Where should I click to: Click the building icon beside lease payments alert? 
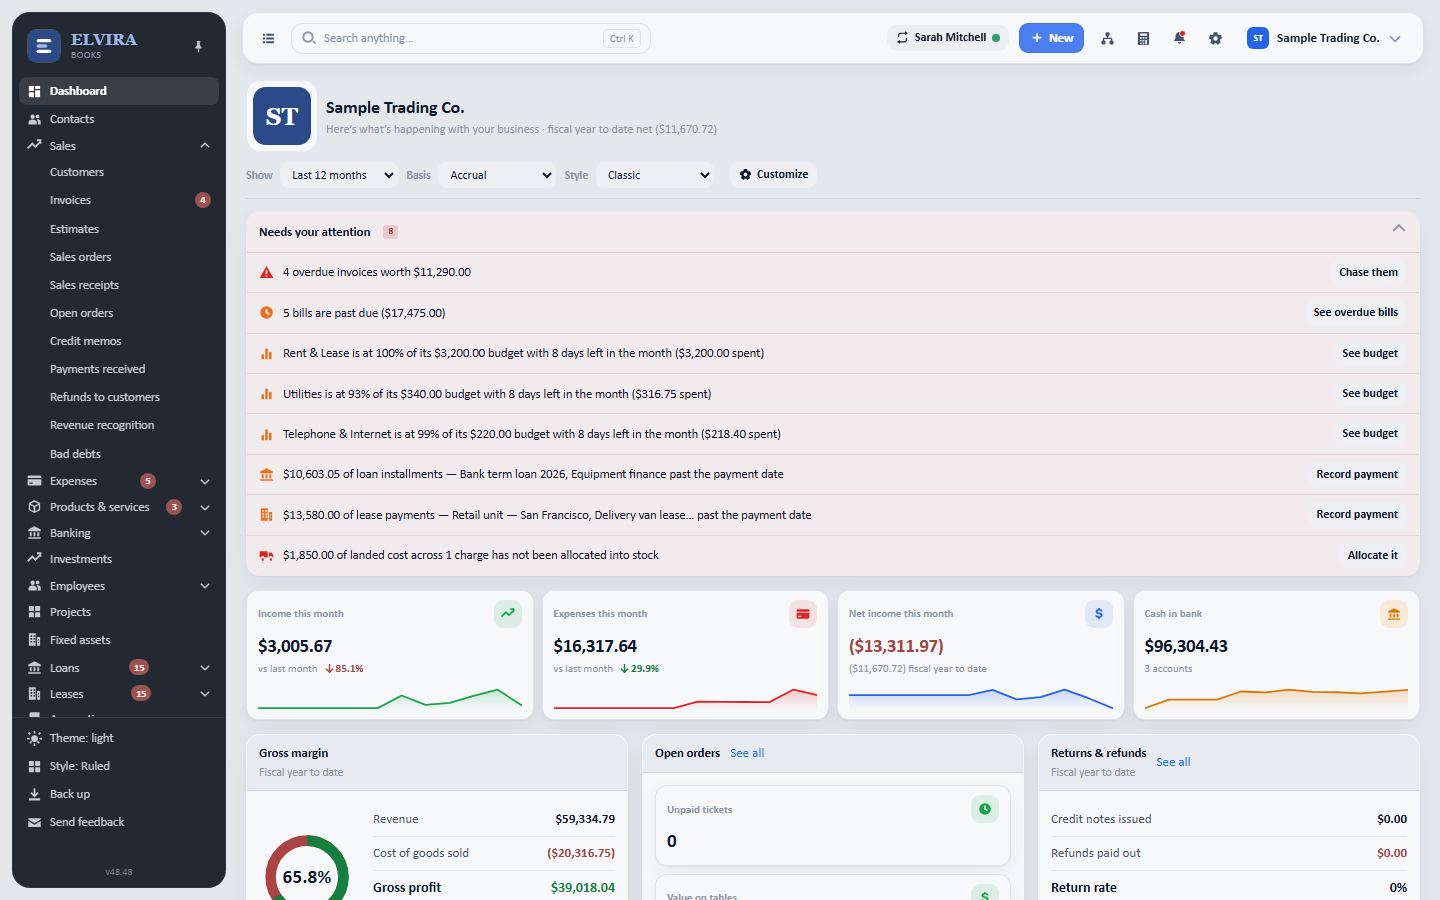[x=266, y=515]
